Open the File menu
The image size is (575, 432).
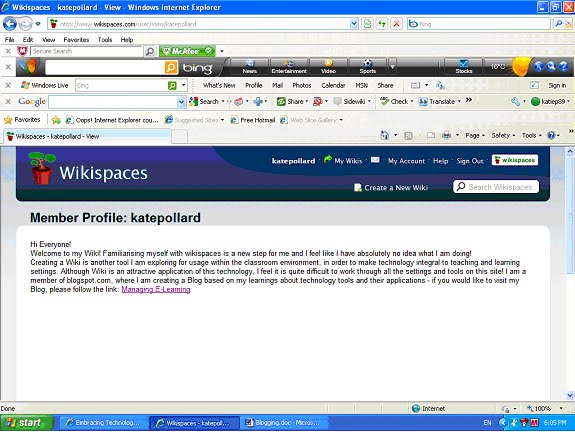coord(10,40)
